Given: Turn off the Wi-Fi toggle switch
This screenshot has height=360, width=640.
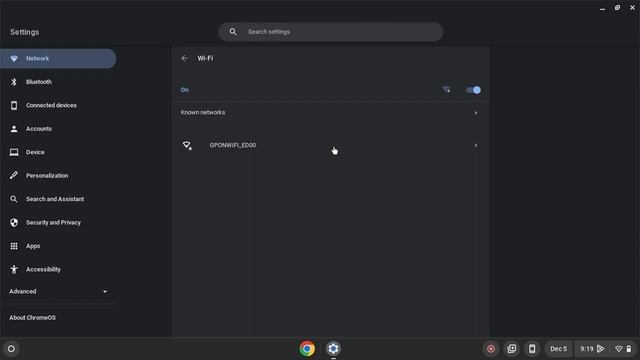Looking at the screenshot, I should click(473, 90).
